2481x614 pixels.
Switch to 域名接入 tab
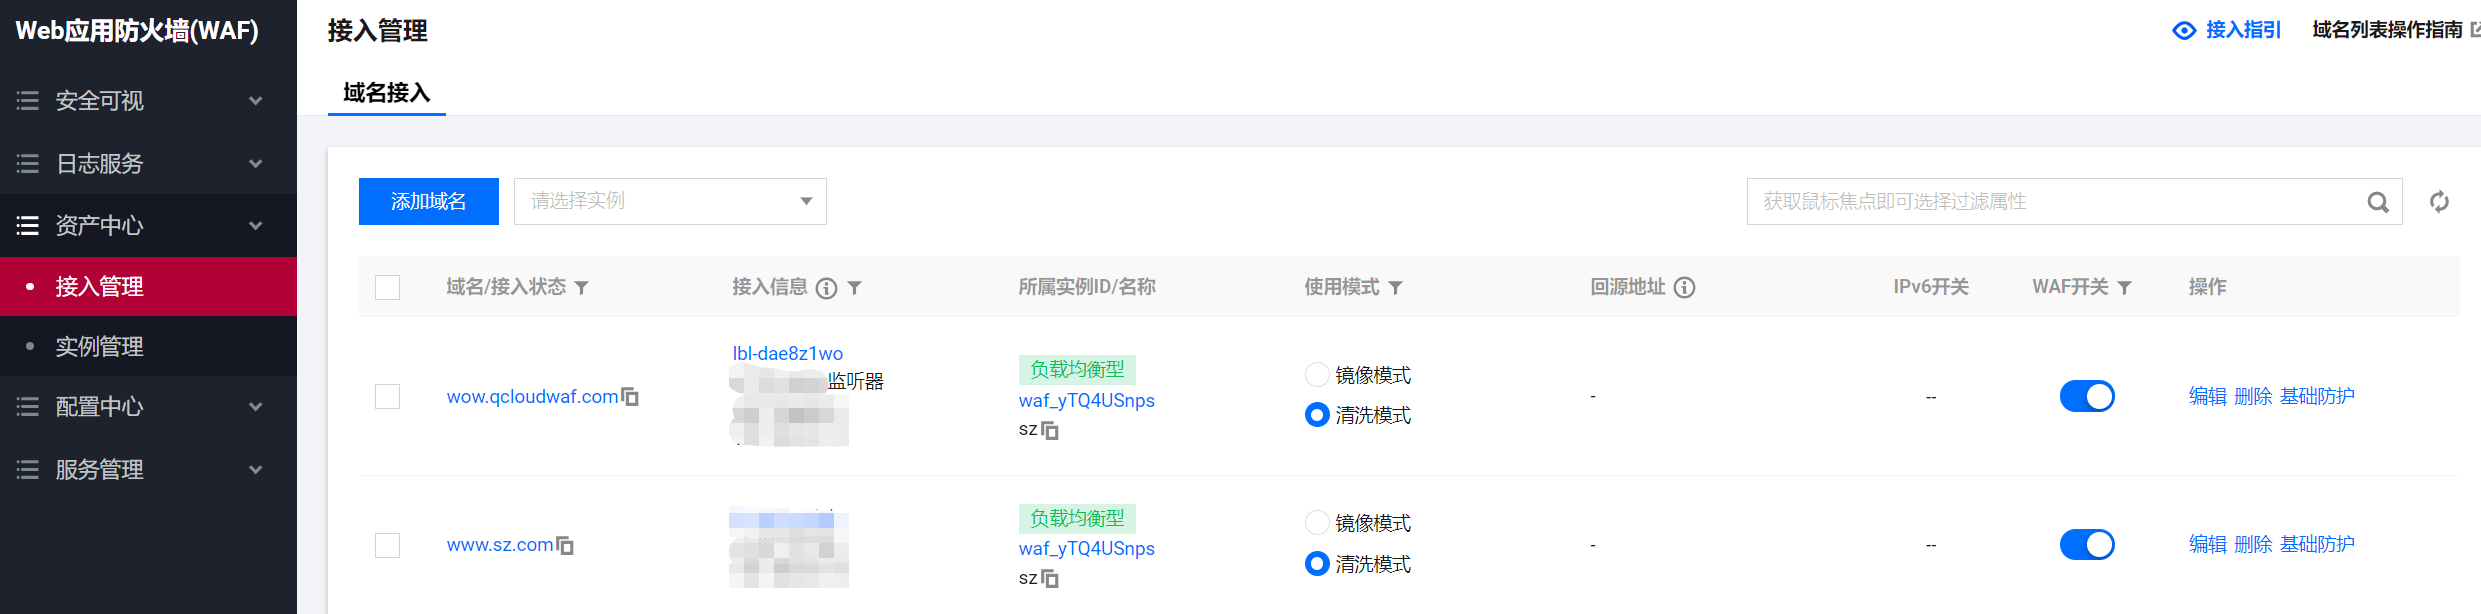click(387, 93)
